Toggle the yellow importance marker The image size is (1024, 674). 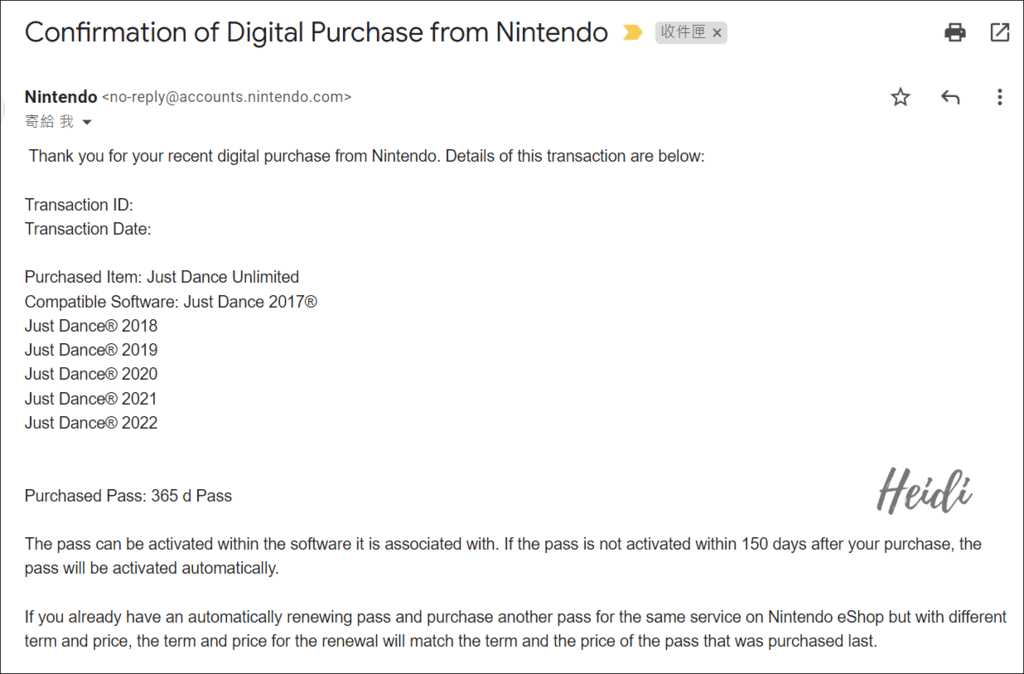pyautogui.click(x=632, y=32)
